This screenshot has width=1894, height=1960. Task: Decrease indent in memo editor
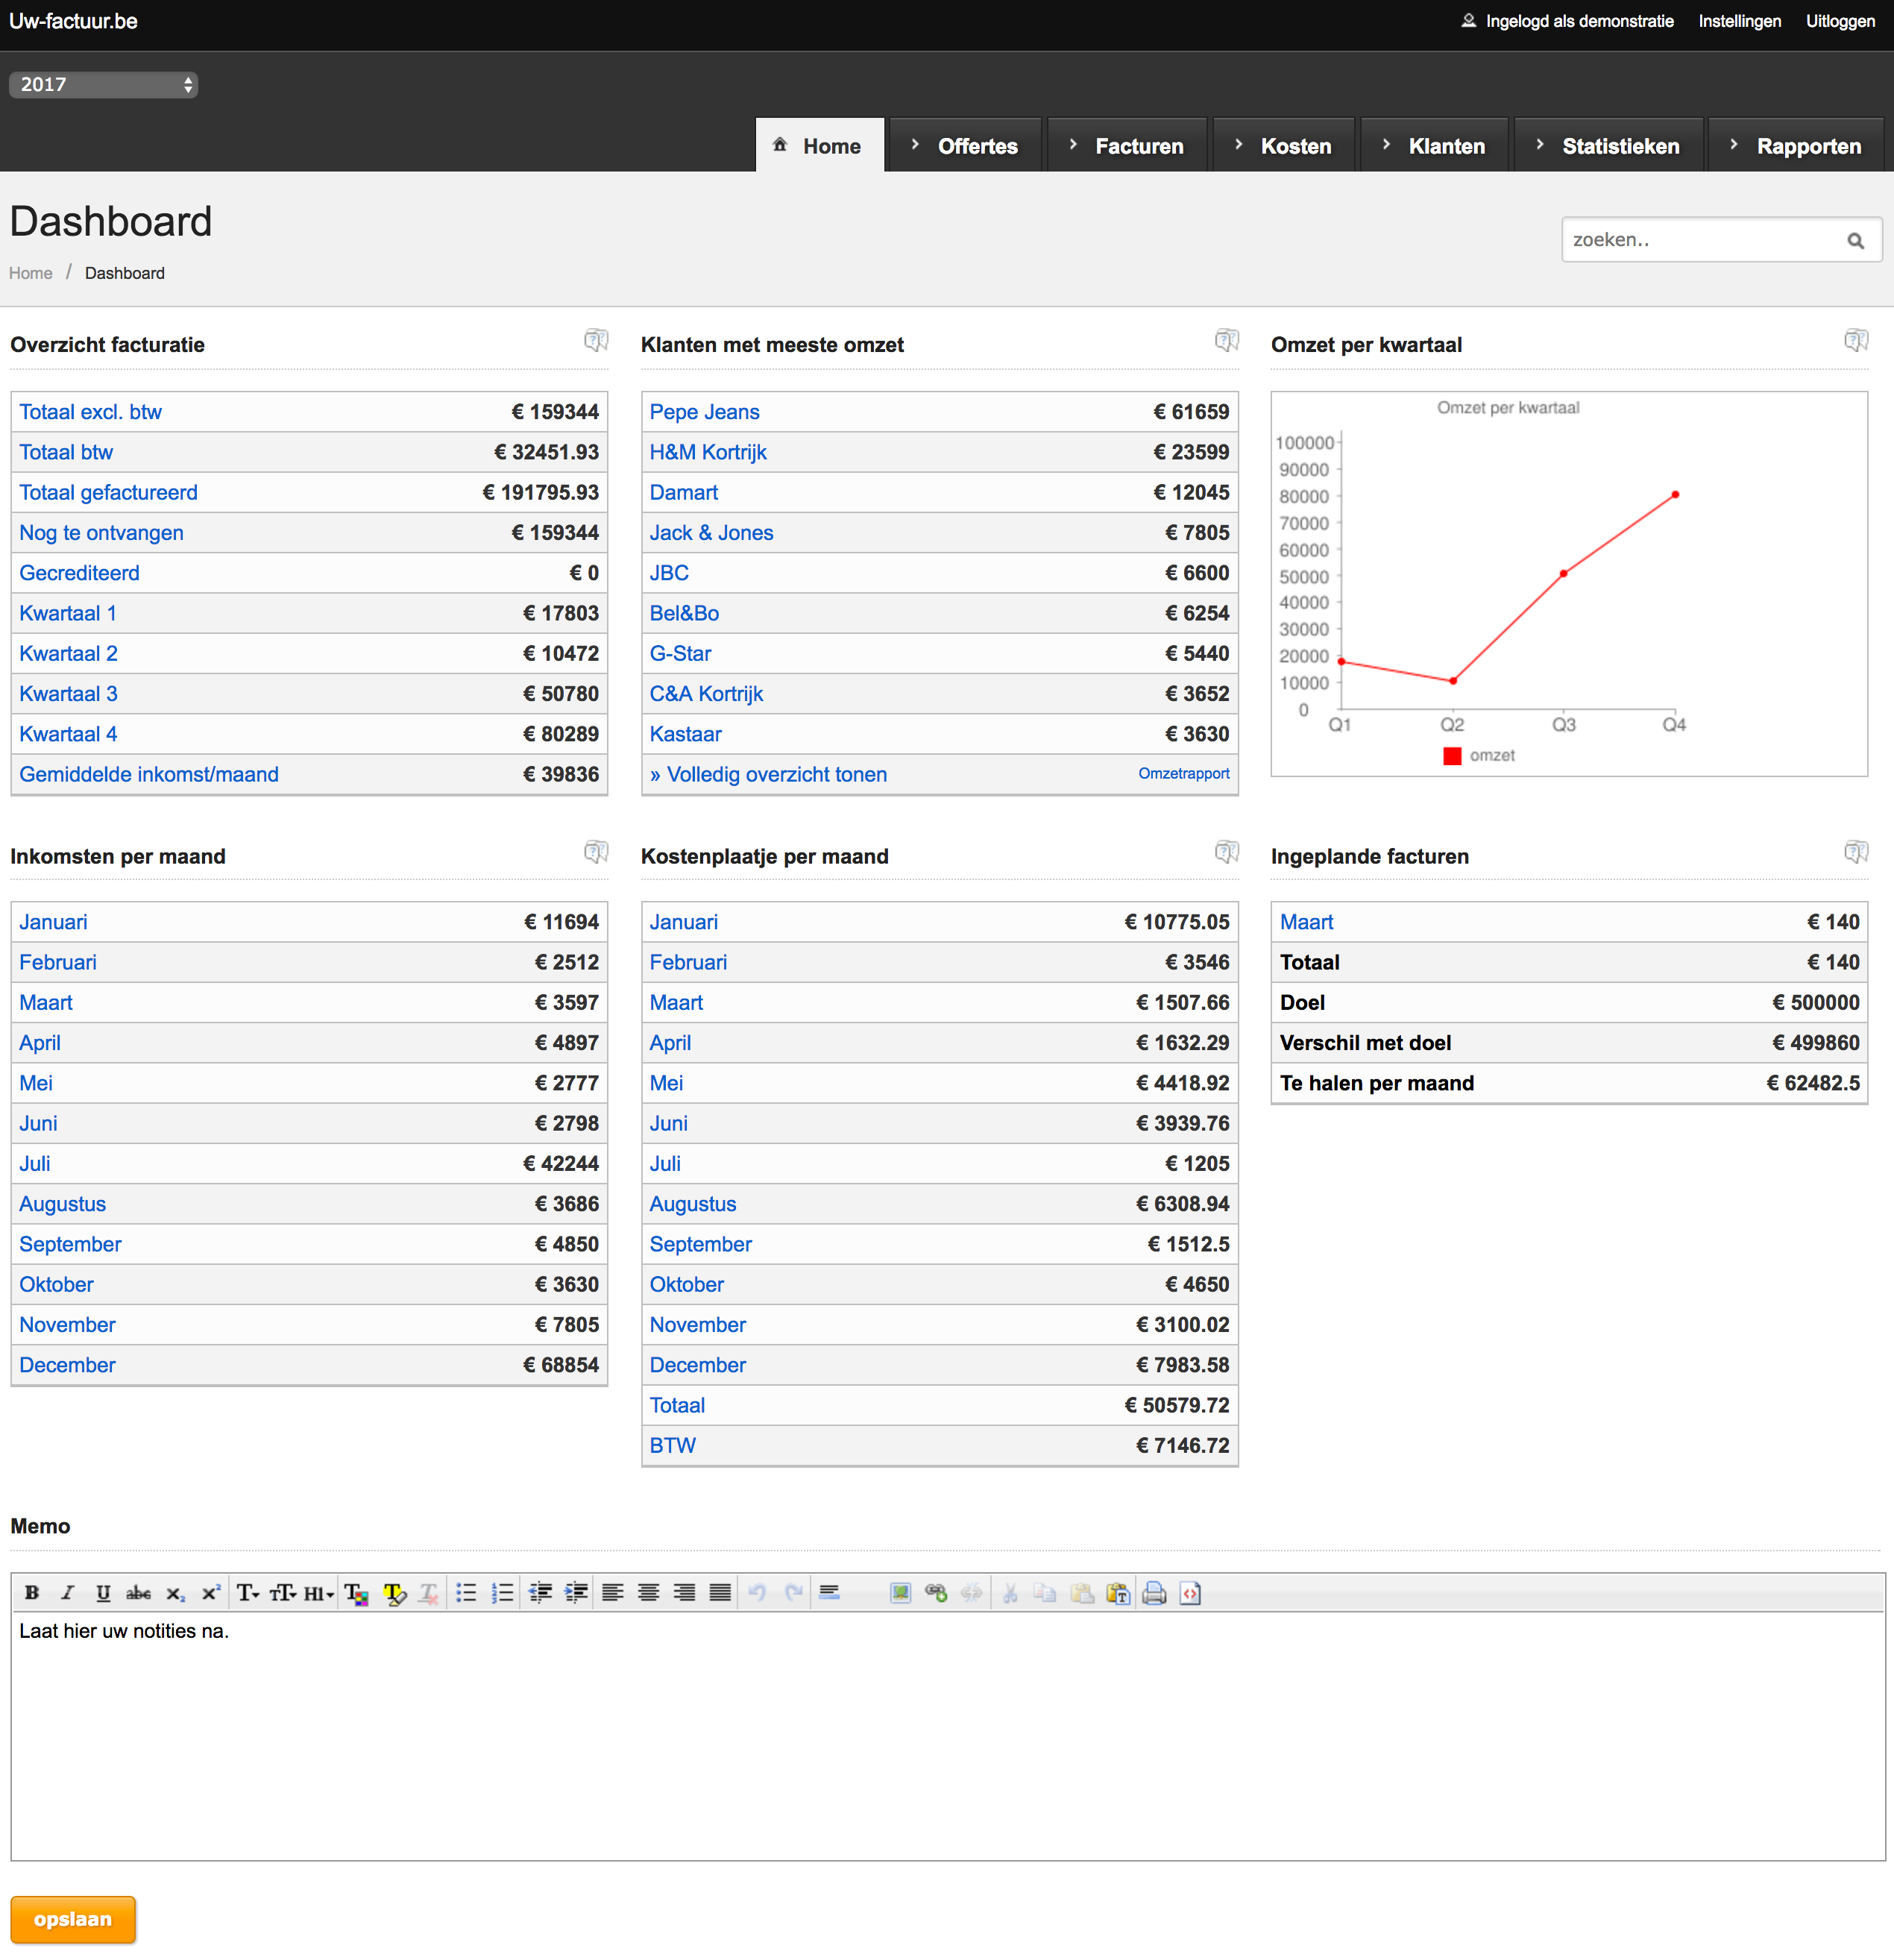point(540,1593)
